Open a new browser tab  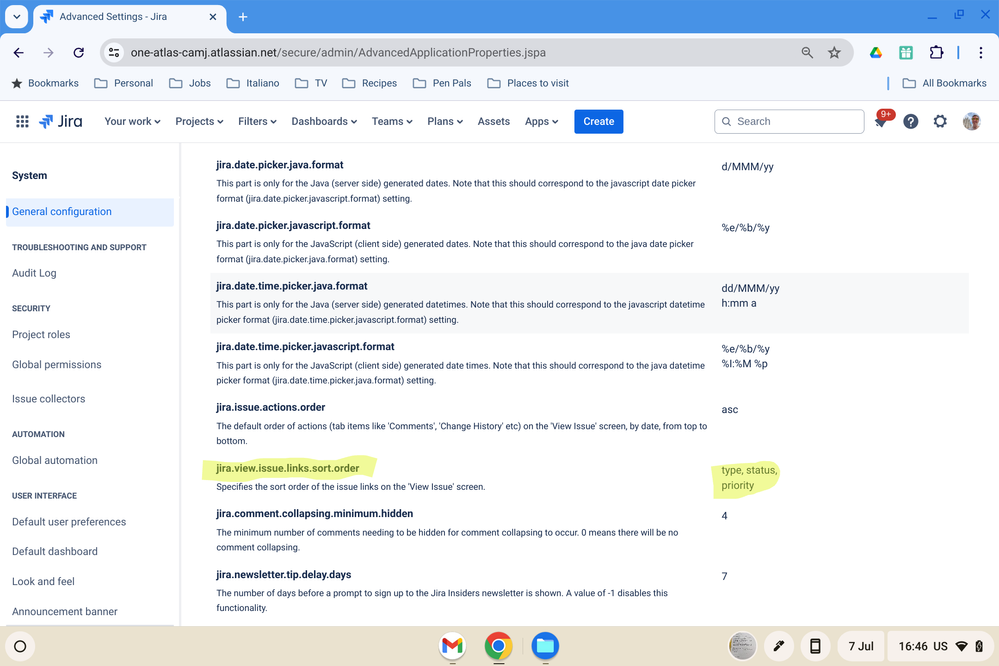(x=243, y=17)
